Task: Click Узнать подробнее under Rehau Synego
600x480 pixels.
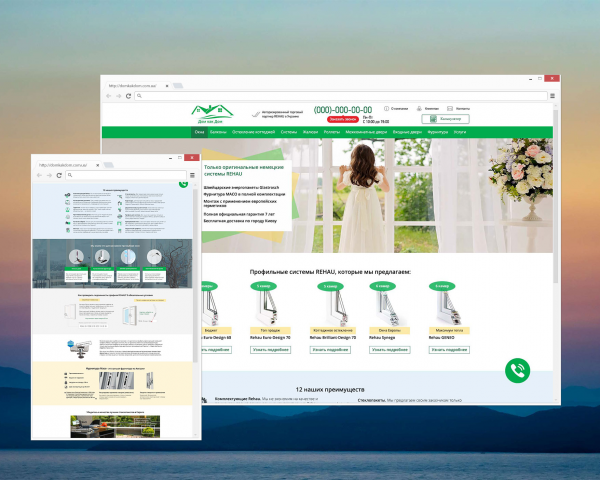Action: (x=390, y=350)
